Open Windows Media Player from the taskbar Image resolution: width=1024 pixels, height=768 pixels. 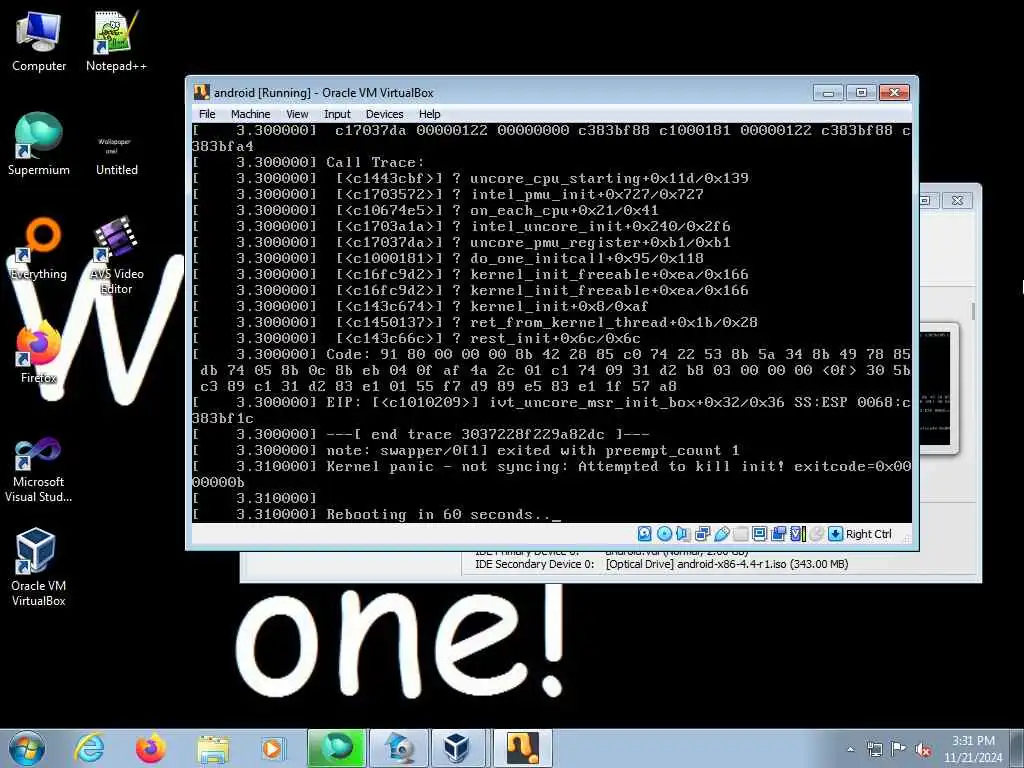click(273, 748)
